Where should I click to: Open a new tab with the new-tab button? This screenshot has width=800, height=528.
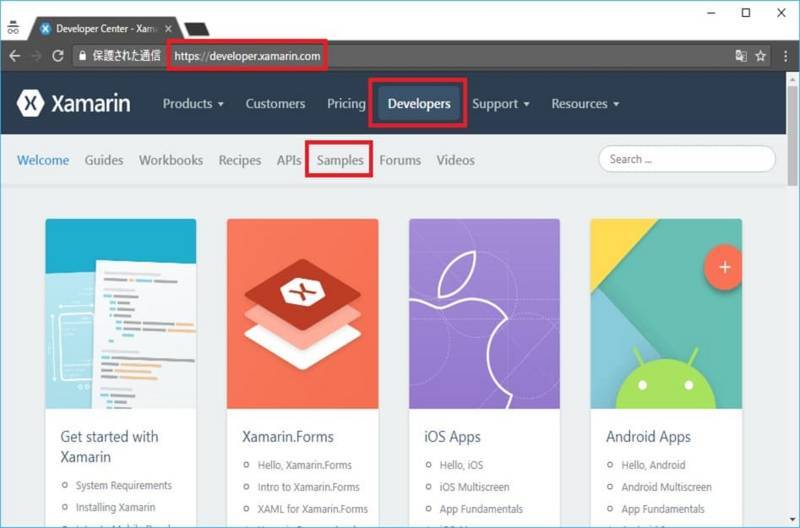[x=196, y=29]
